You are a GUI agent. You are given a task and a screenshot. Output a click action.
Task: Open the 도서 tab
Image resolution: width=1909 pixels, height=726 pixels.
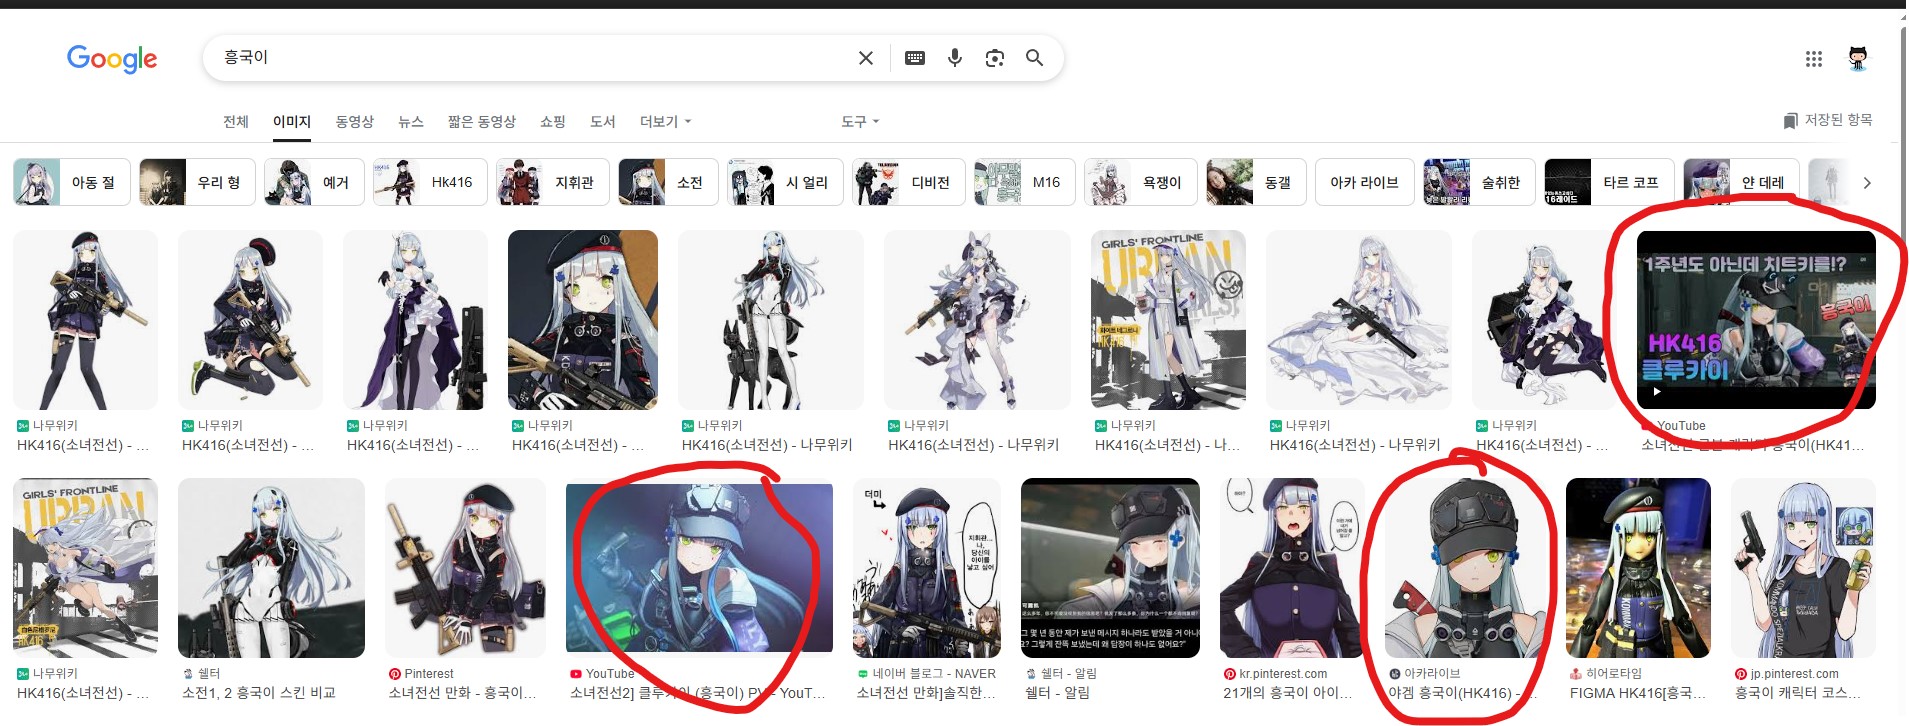click(x=603, y=121)
